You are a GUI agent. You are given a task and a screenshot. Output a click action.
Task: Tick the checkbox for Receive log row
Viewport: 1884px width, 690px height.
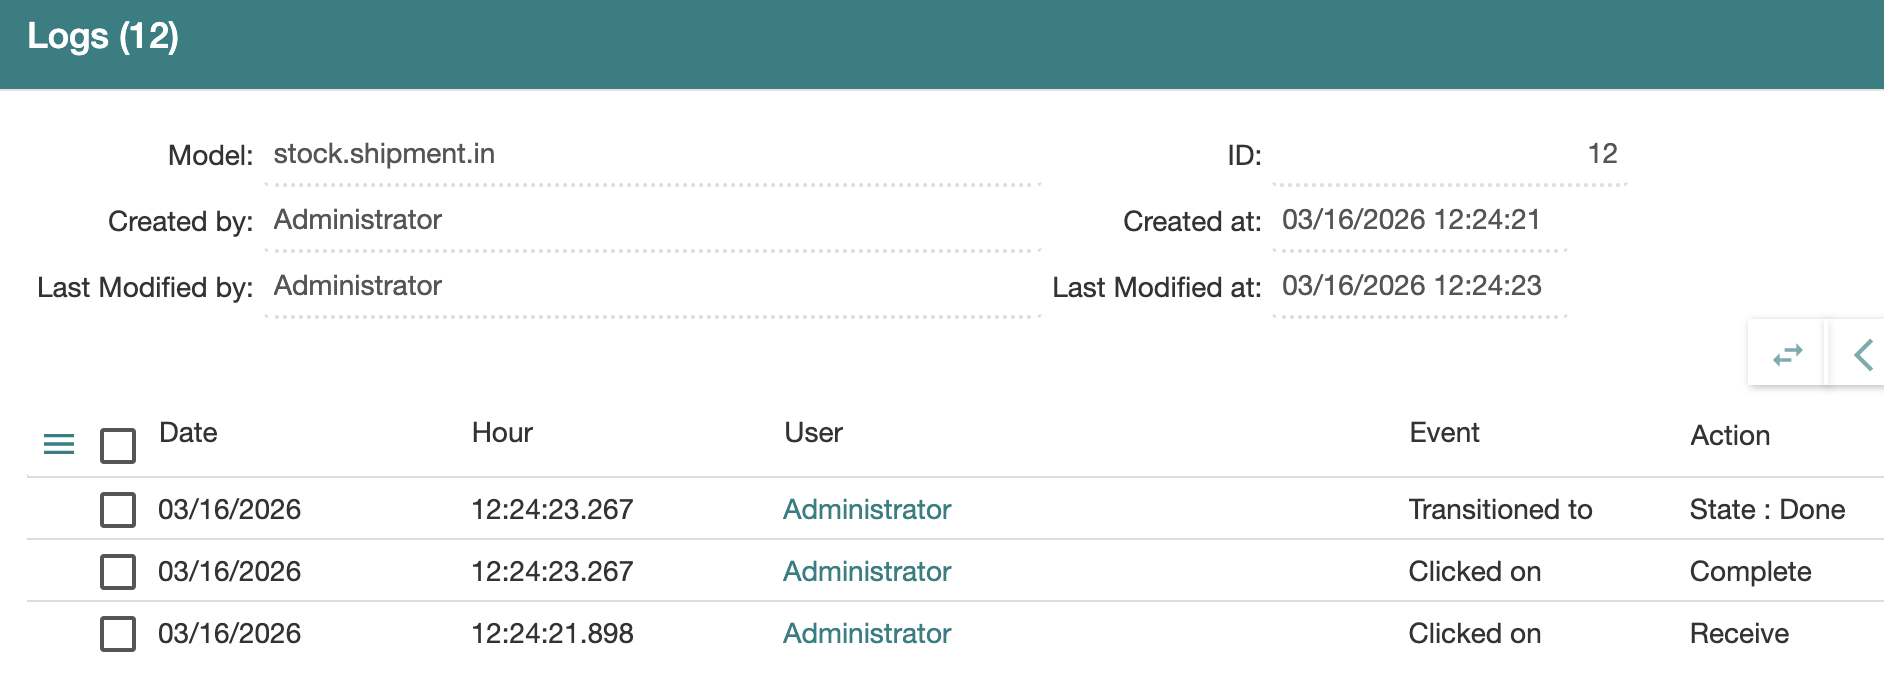pyautogui.click(x=118, y=634)
